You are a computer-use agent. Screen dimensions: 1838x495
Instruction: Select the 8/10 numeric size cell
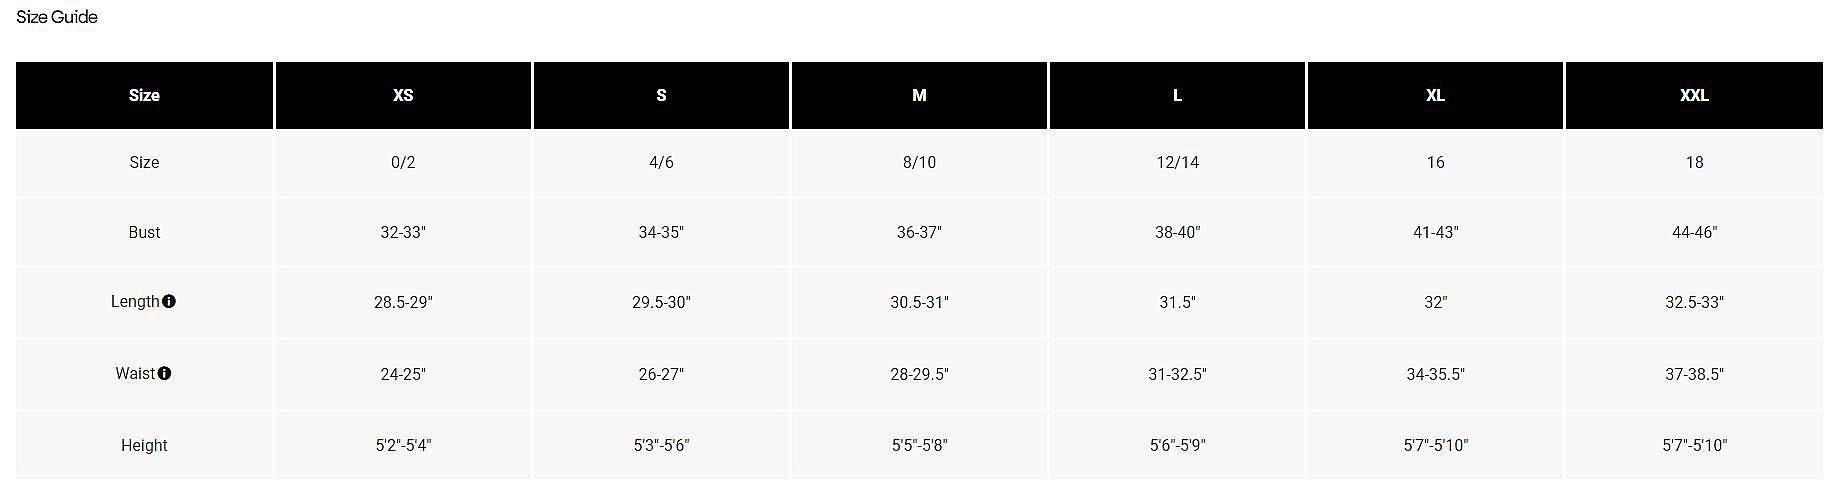pos(919,162)
